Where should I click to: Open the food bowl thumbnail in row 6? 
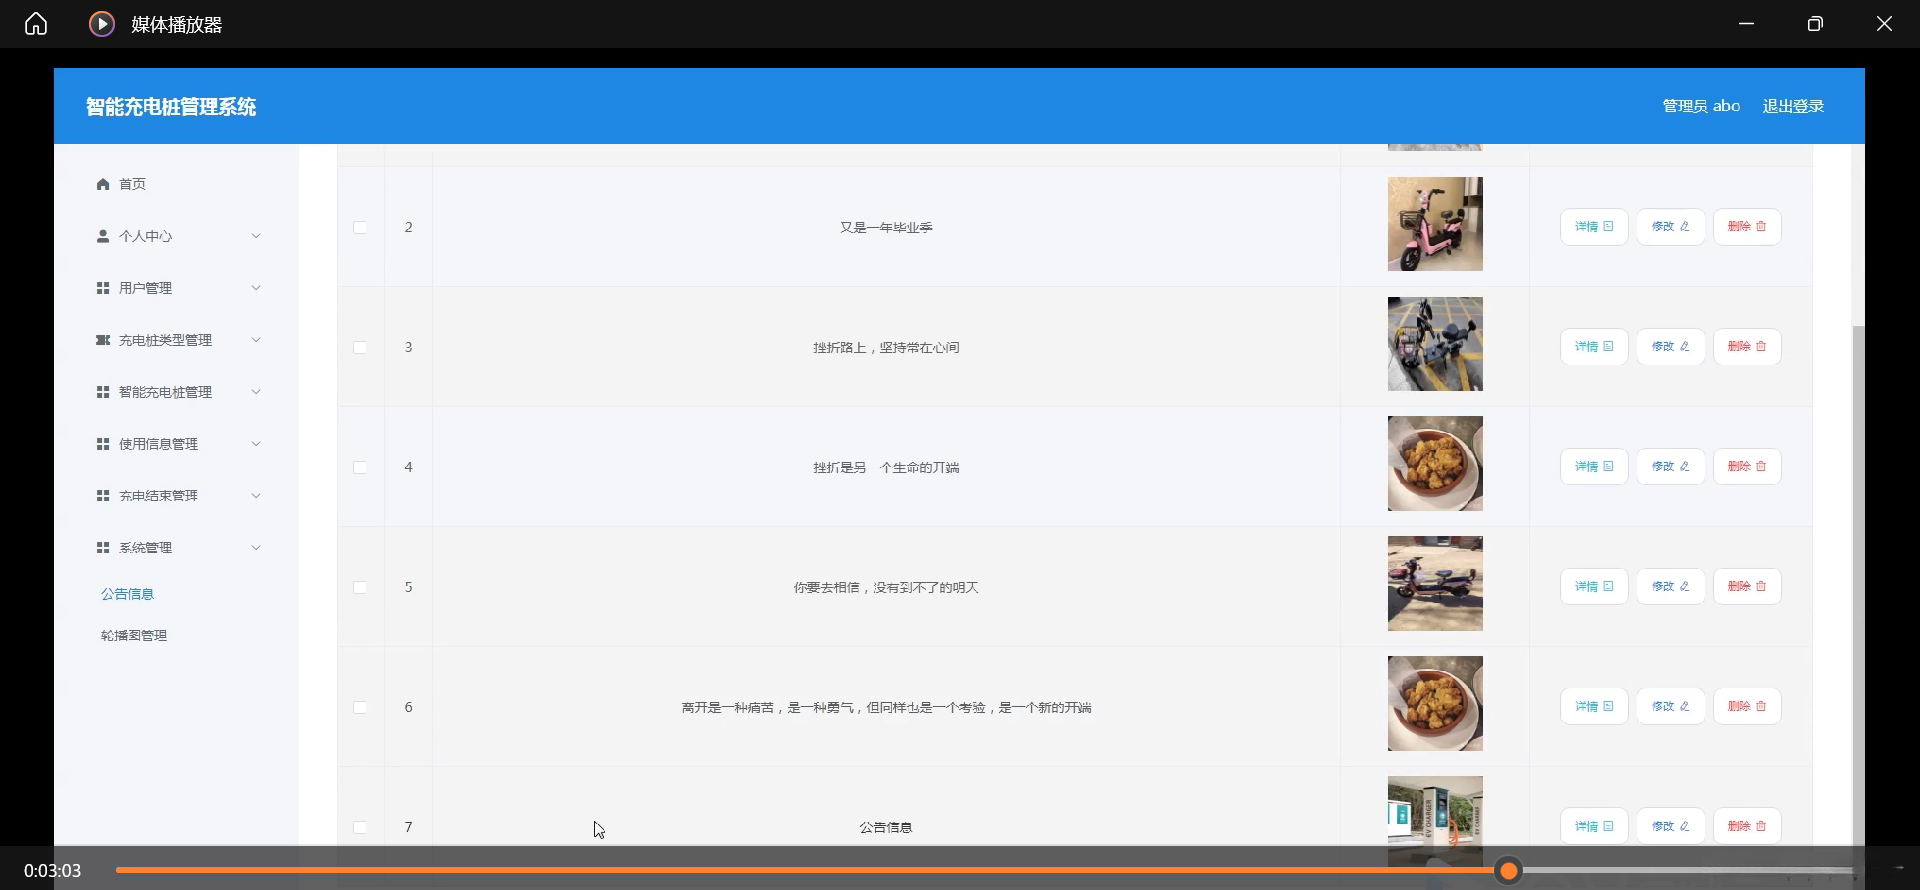pyautogui.click(x=1435, y=704)
